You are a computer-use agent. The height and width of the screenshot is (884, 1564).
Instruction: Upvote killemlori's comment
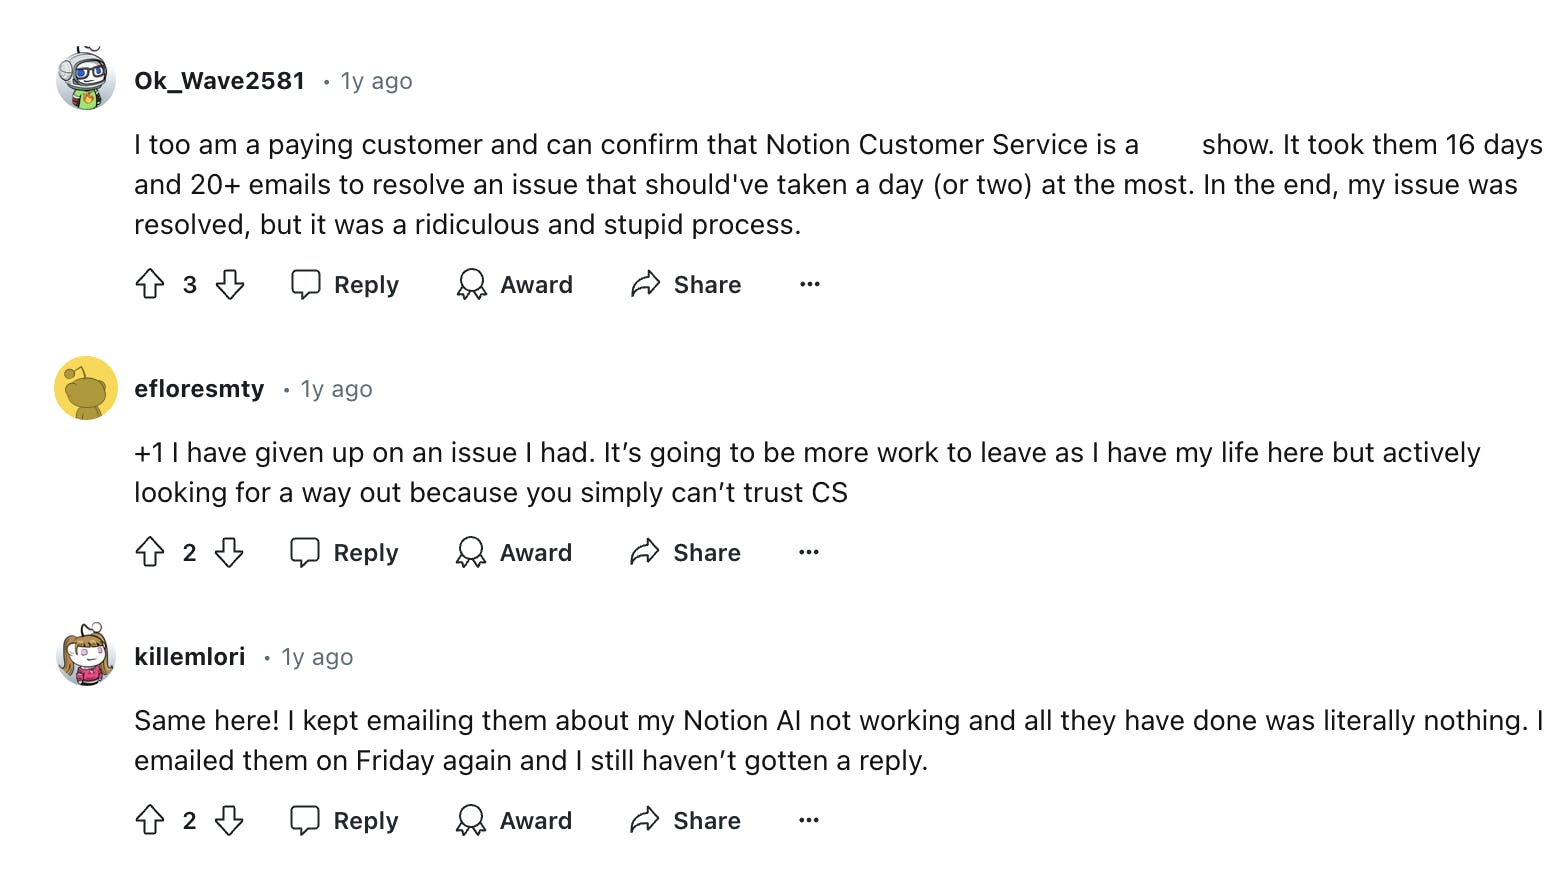150,820
